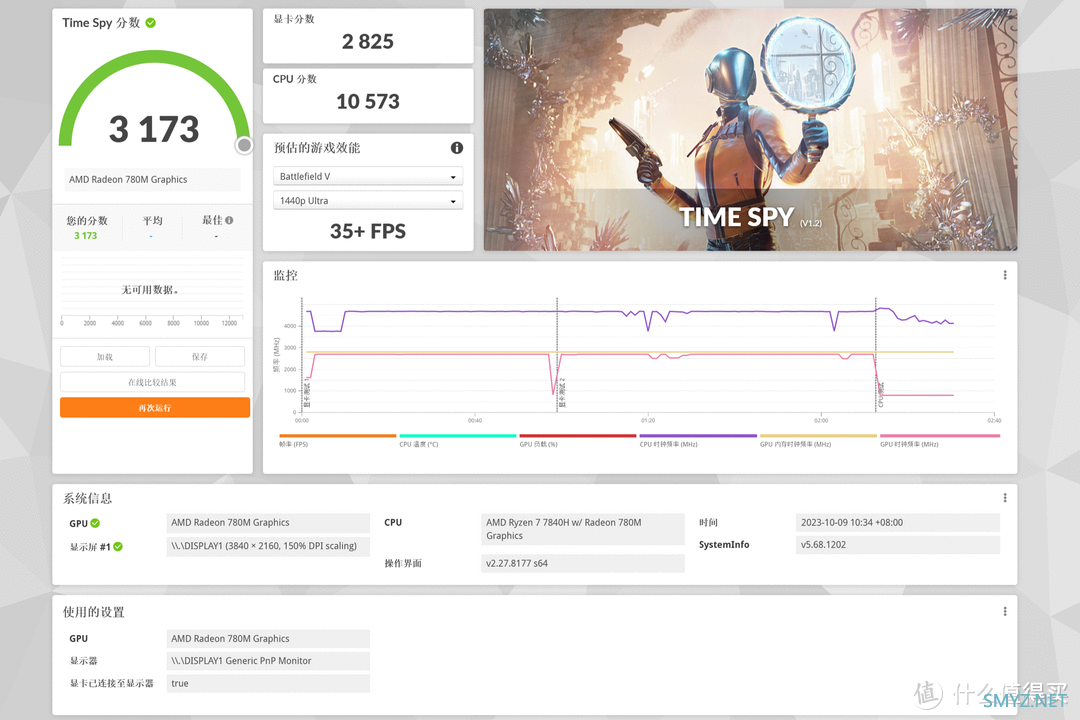Click the \\.\DISPLAY1 (3840 × 2160, 150% DPI scaling) value
The width and height of the screenshot is (1080, 720).
268,546
